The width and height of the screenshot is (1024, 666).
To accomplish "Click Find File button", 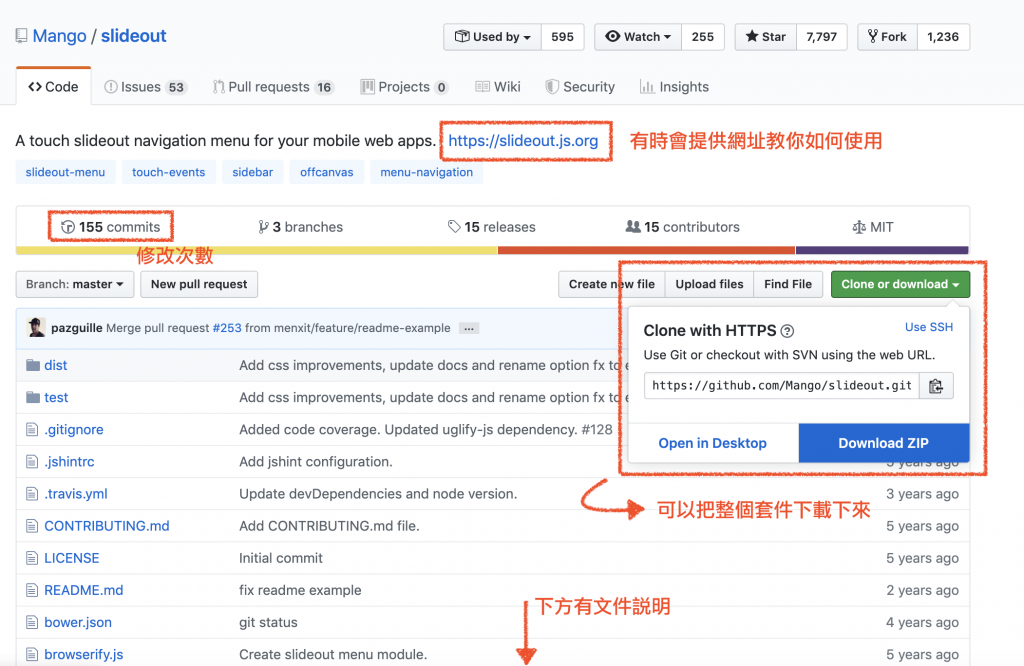I will click(x=788, y=284).
